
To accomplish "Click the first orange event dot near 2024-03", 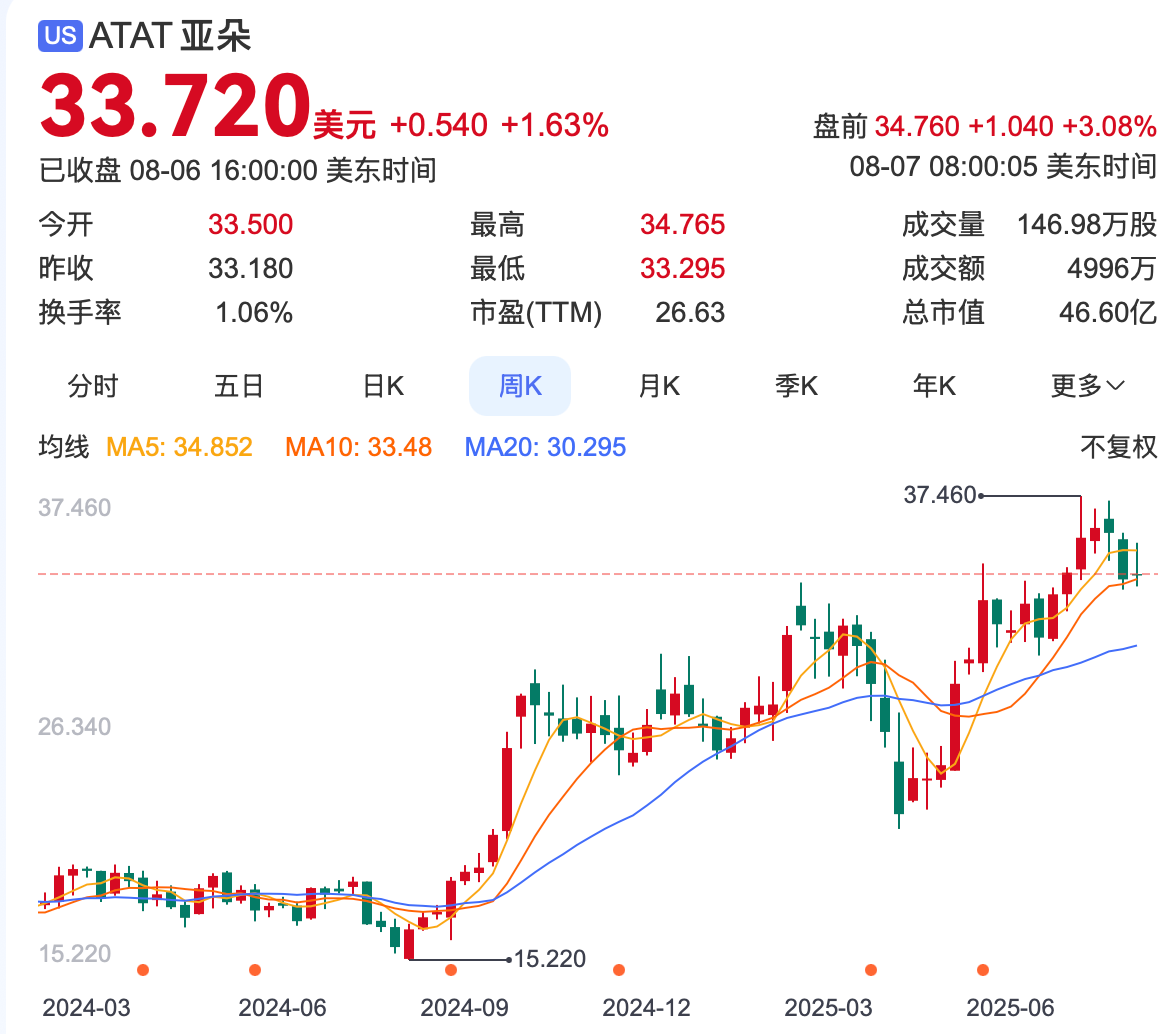I will pyautogui.click(x=143, y=969).
